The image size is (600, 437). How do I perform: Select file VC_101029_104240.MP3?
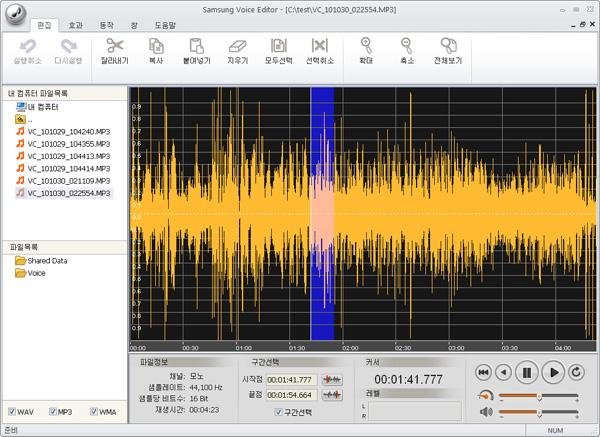pos(64,132)
